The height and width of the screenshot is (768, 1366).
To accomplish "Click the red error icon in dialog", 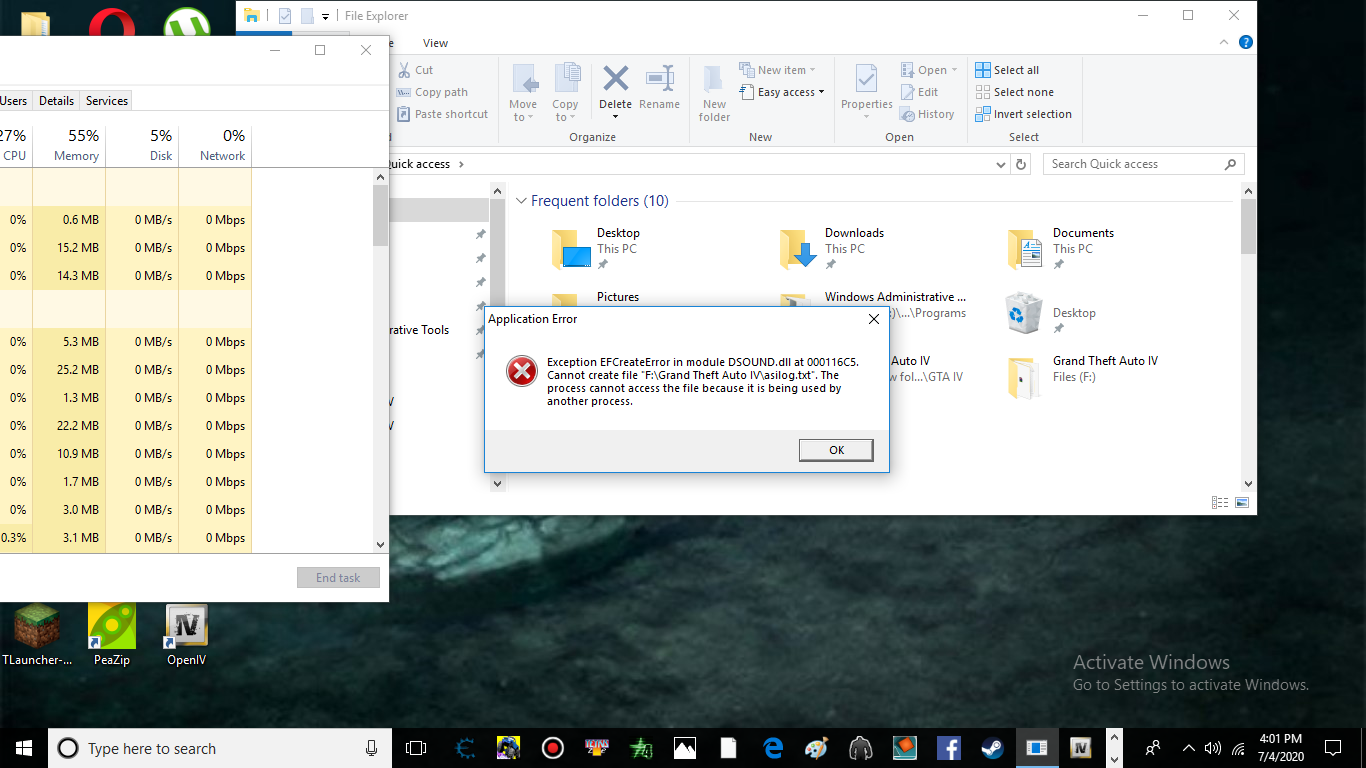I will tap(521, 371).
